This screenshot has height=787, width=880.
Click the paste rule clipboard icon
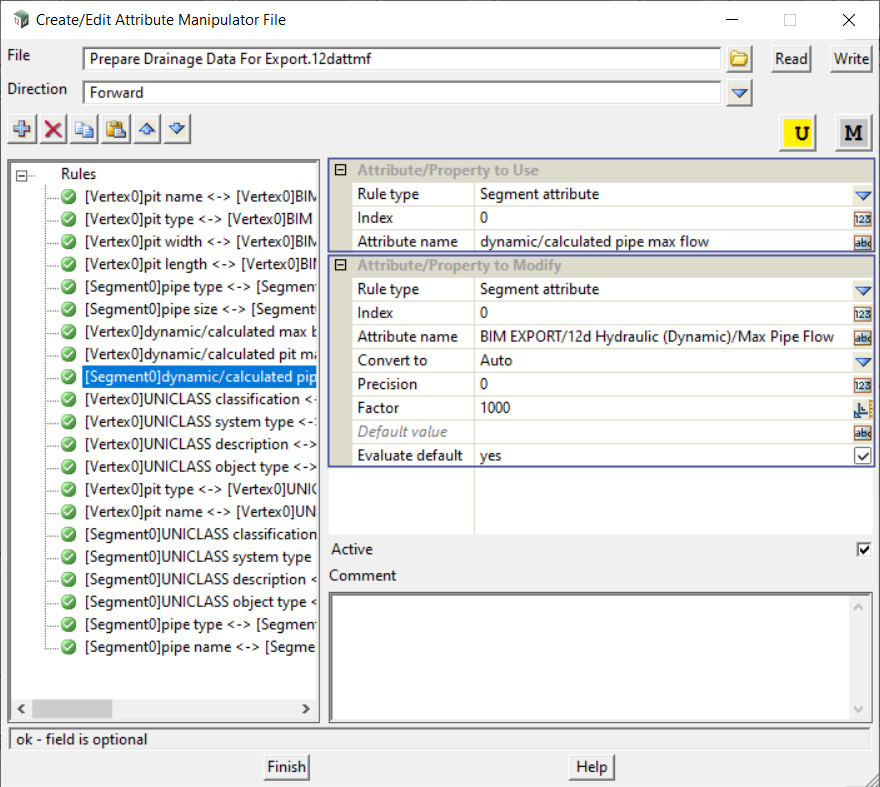[116, 130]
